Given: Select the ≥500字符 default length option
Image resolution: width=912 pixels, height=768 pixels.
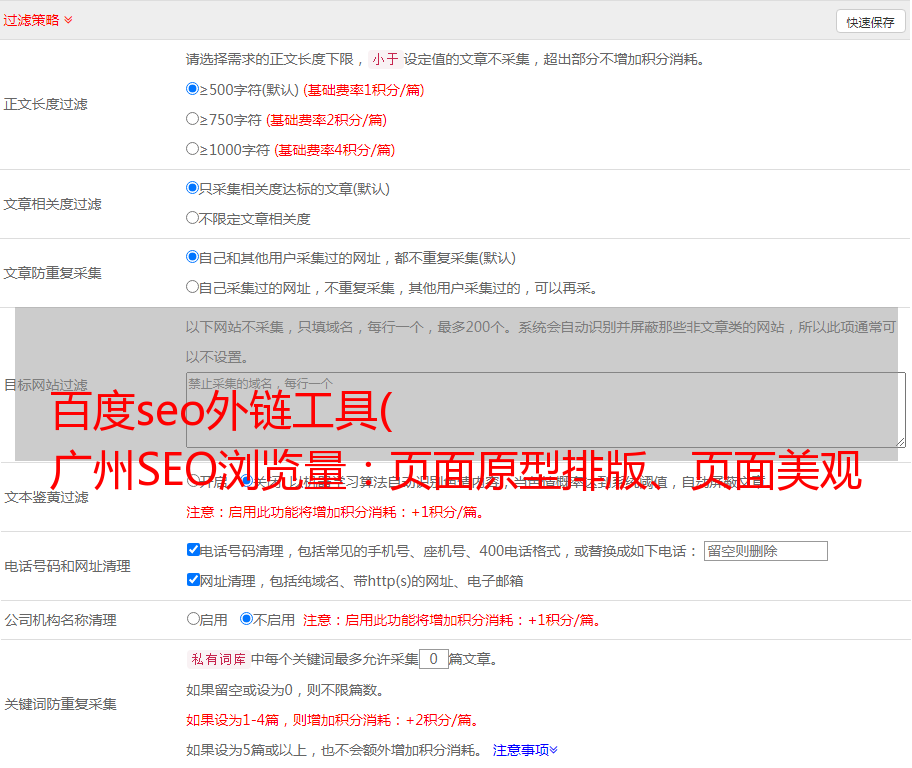Looking at the screenshot, I should [x=193, y=89].
